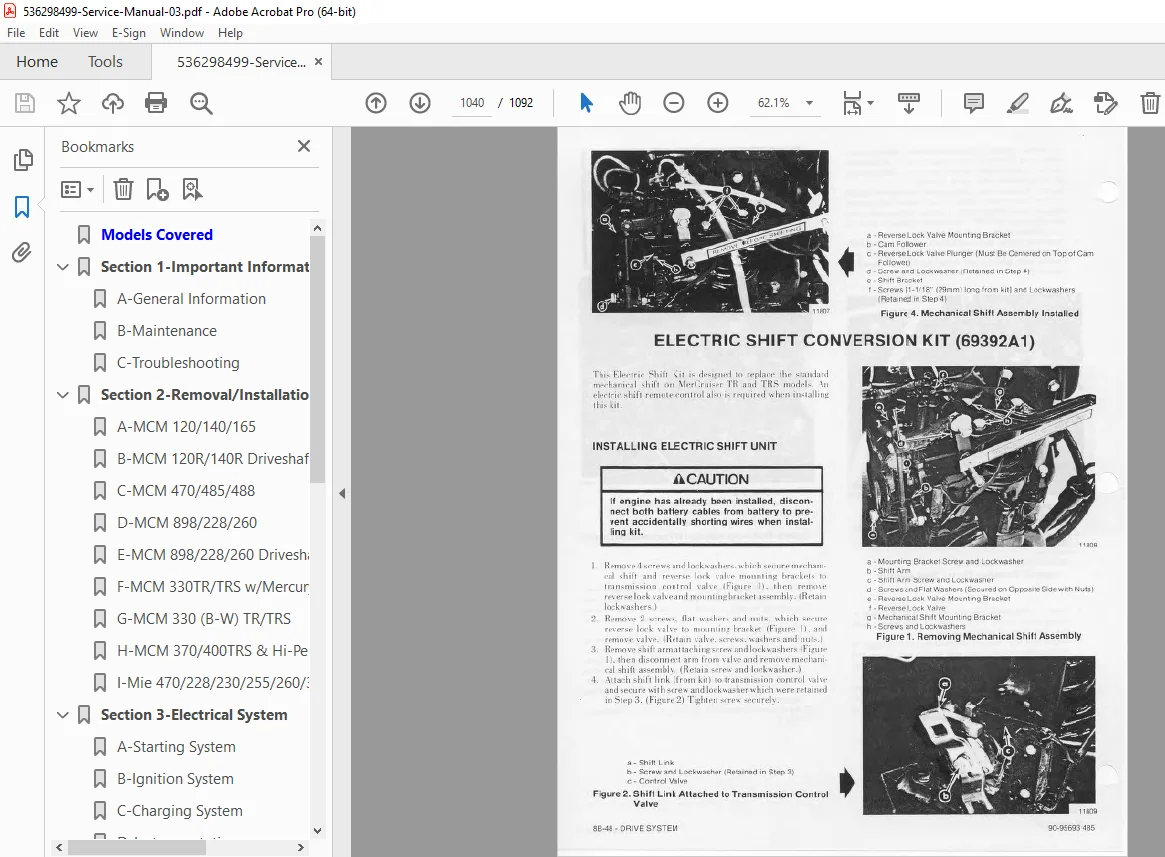
Task: Open the Models Covered bookmark
Action: tap(157, 235)
